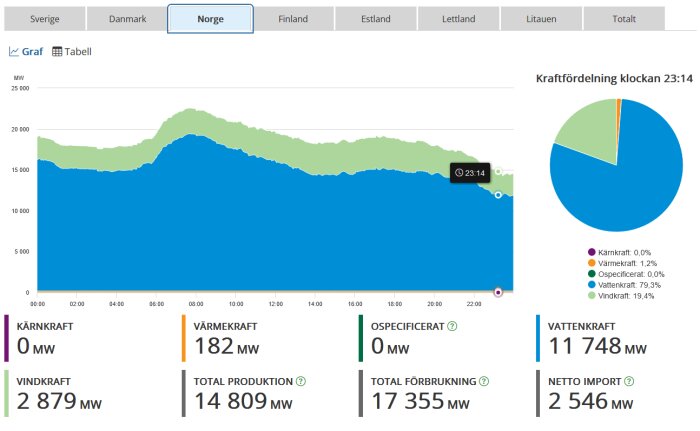Switch to Graf view label
The image size is (700, 431).
(x=33, y=52)
